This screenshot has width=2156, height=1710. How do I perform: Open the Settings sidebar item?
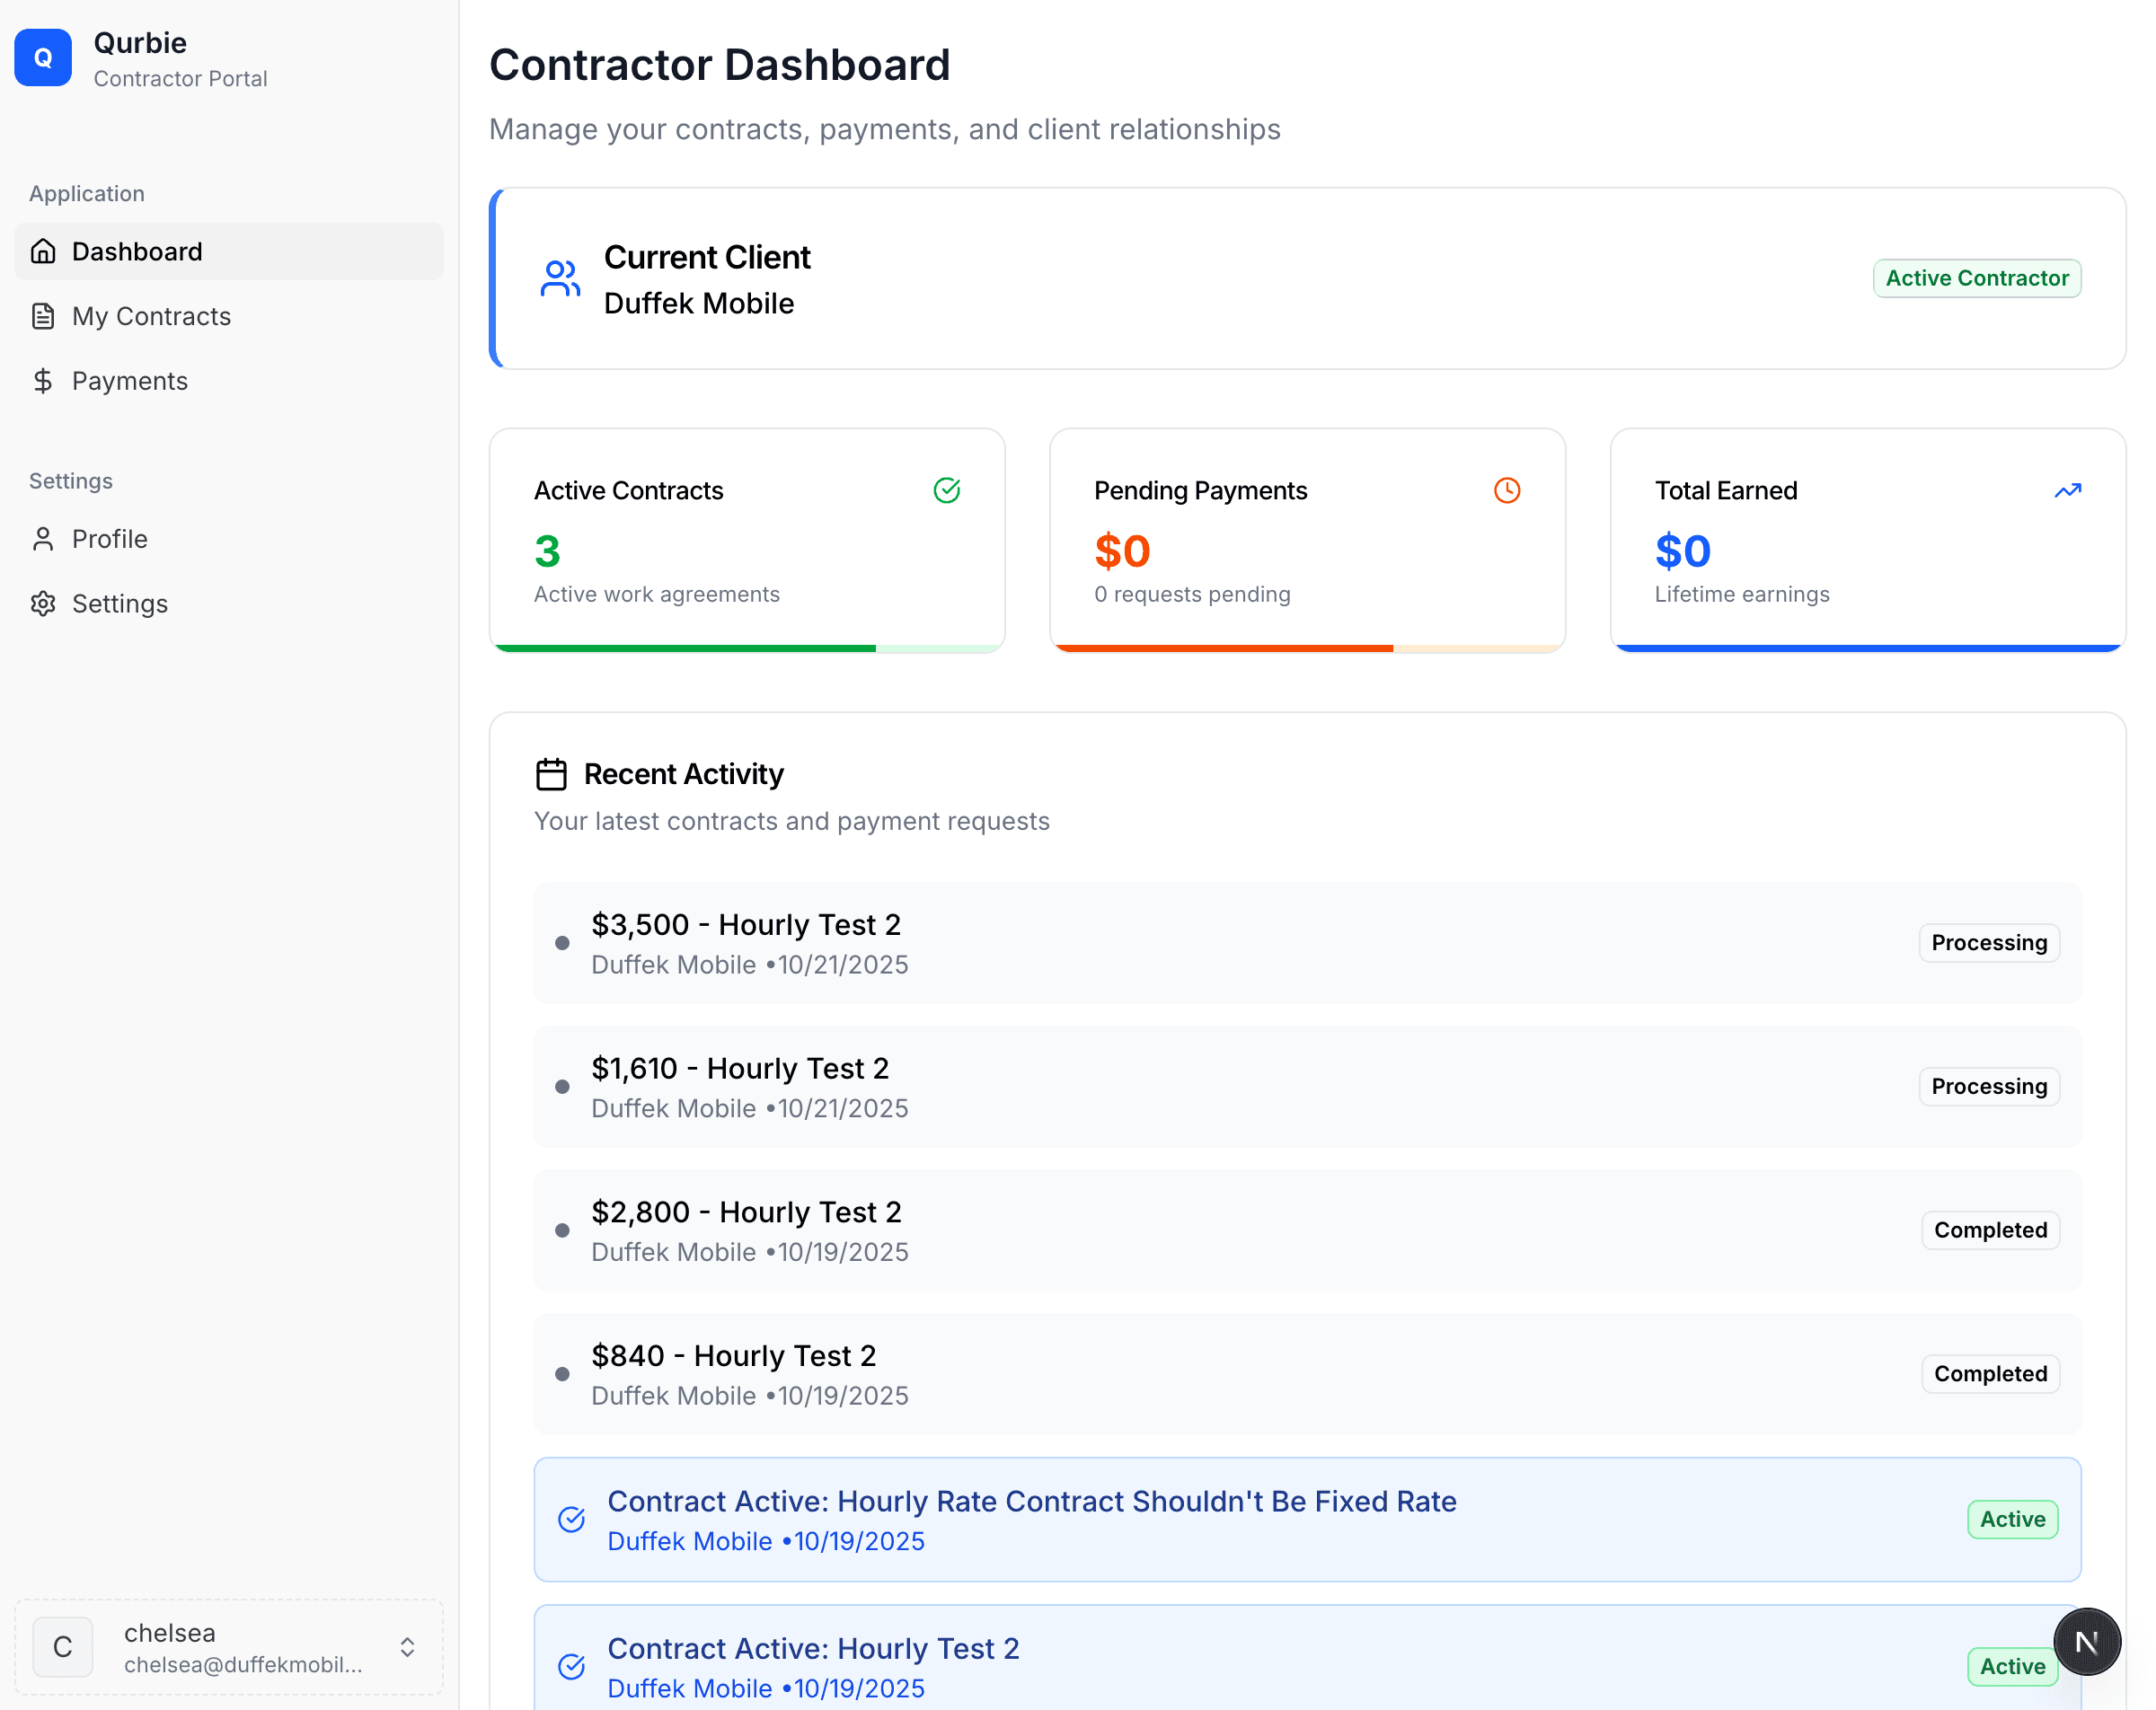pyautogui.click(x=229, y=604)
